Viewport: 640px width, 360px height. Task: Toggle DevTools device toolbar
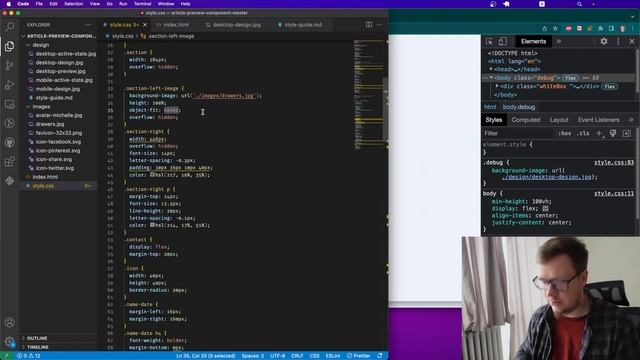click(x=502, y=41)
